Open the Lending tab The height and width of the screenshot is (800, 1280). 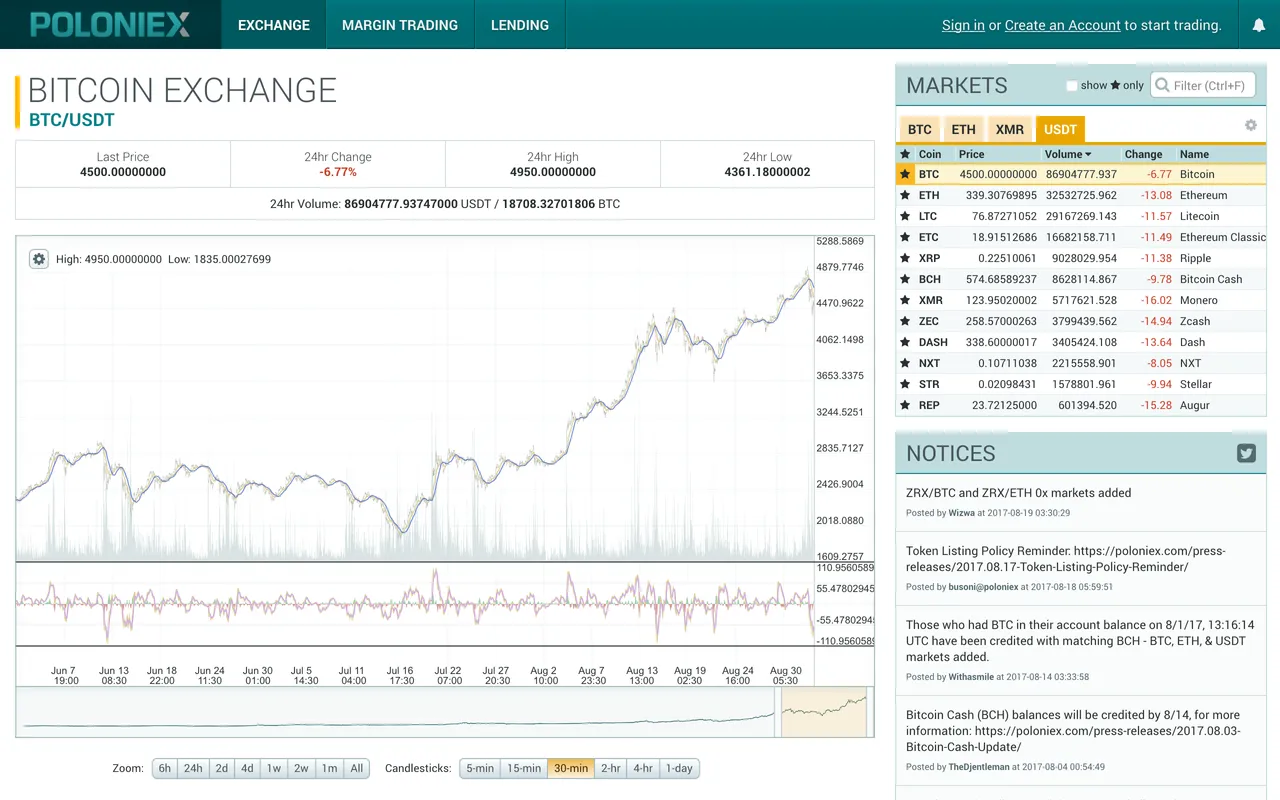[x=520, y=25]
